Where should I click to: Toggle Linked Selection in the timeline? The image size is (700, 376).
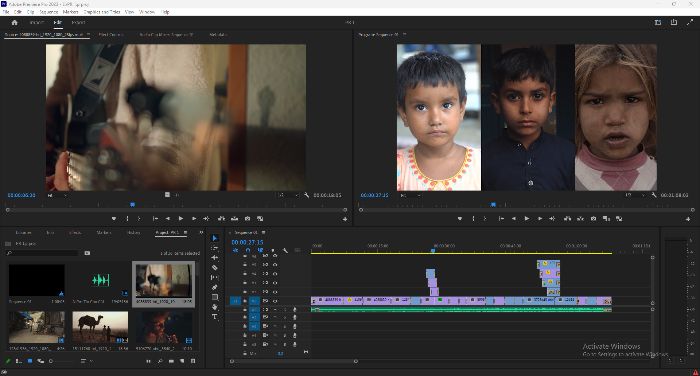[260, 251]
